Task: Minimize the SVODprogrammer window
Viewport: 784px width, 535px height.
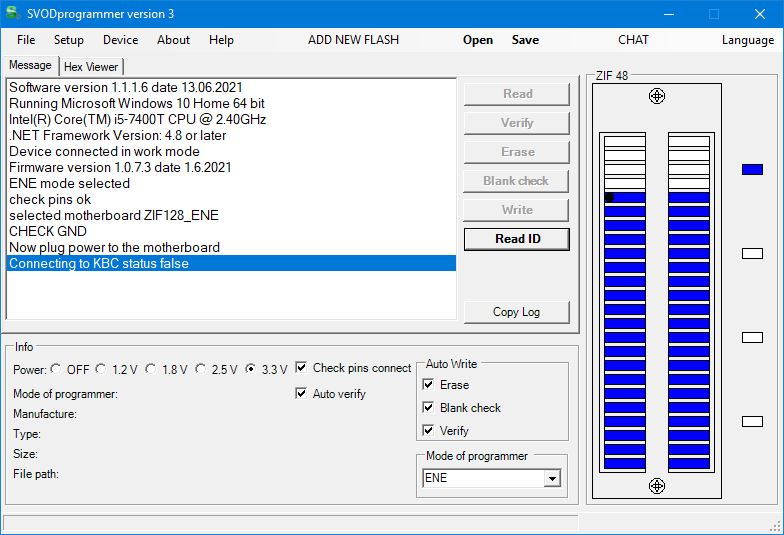Action: 668,14
